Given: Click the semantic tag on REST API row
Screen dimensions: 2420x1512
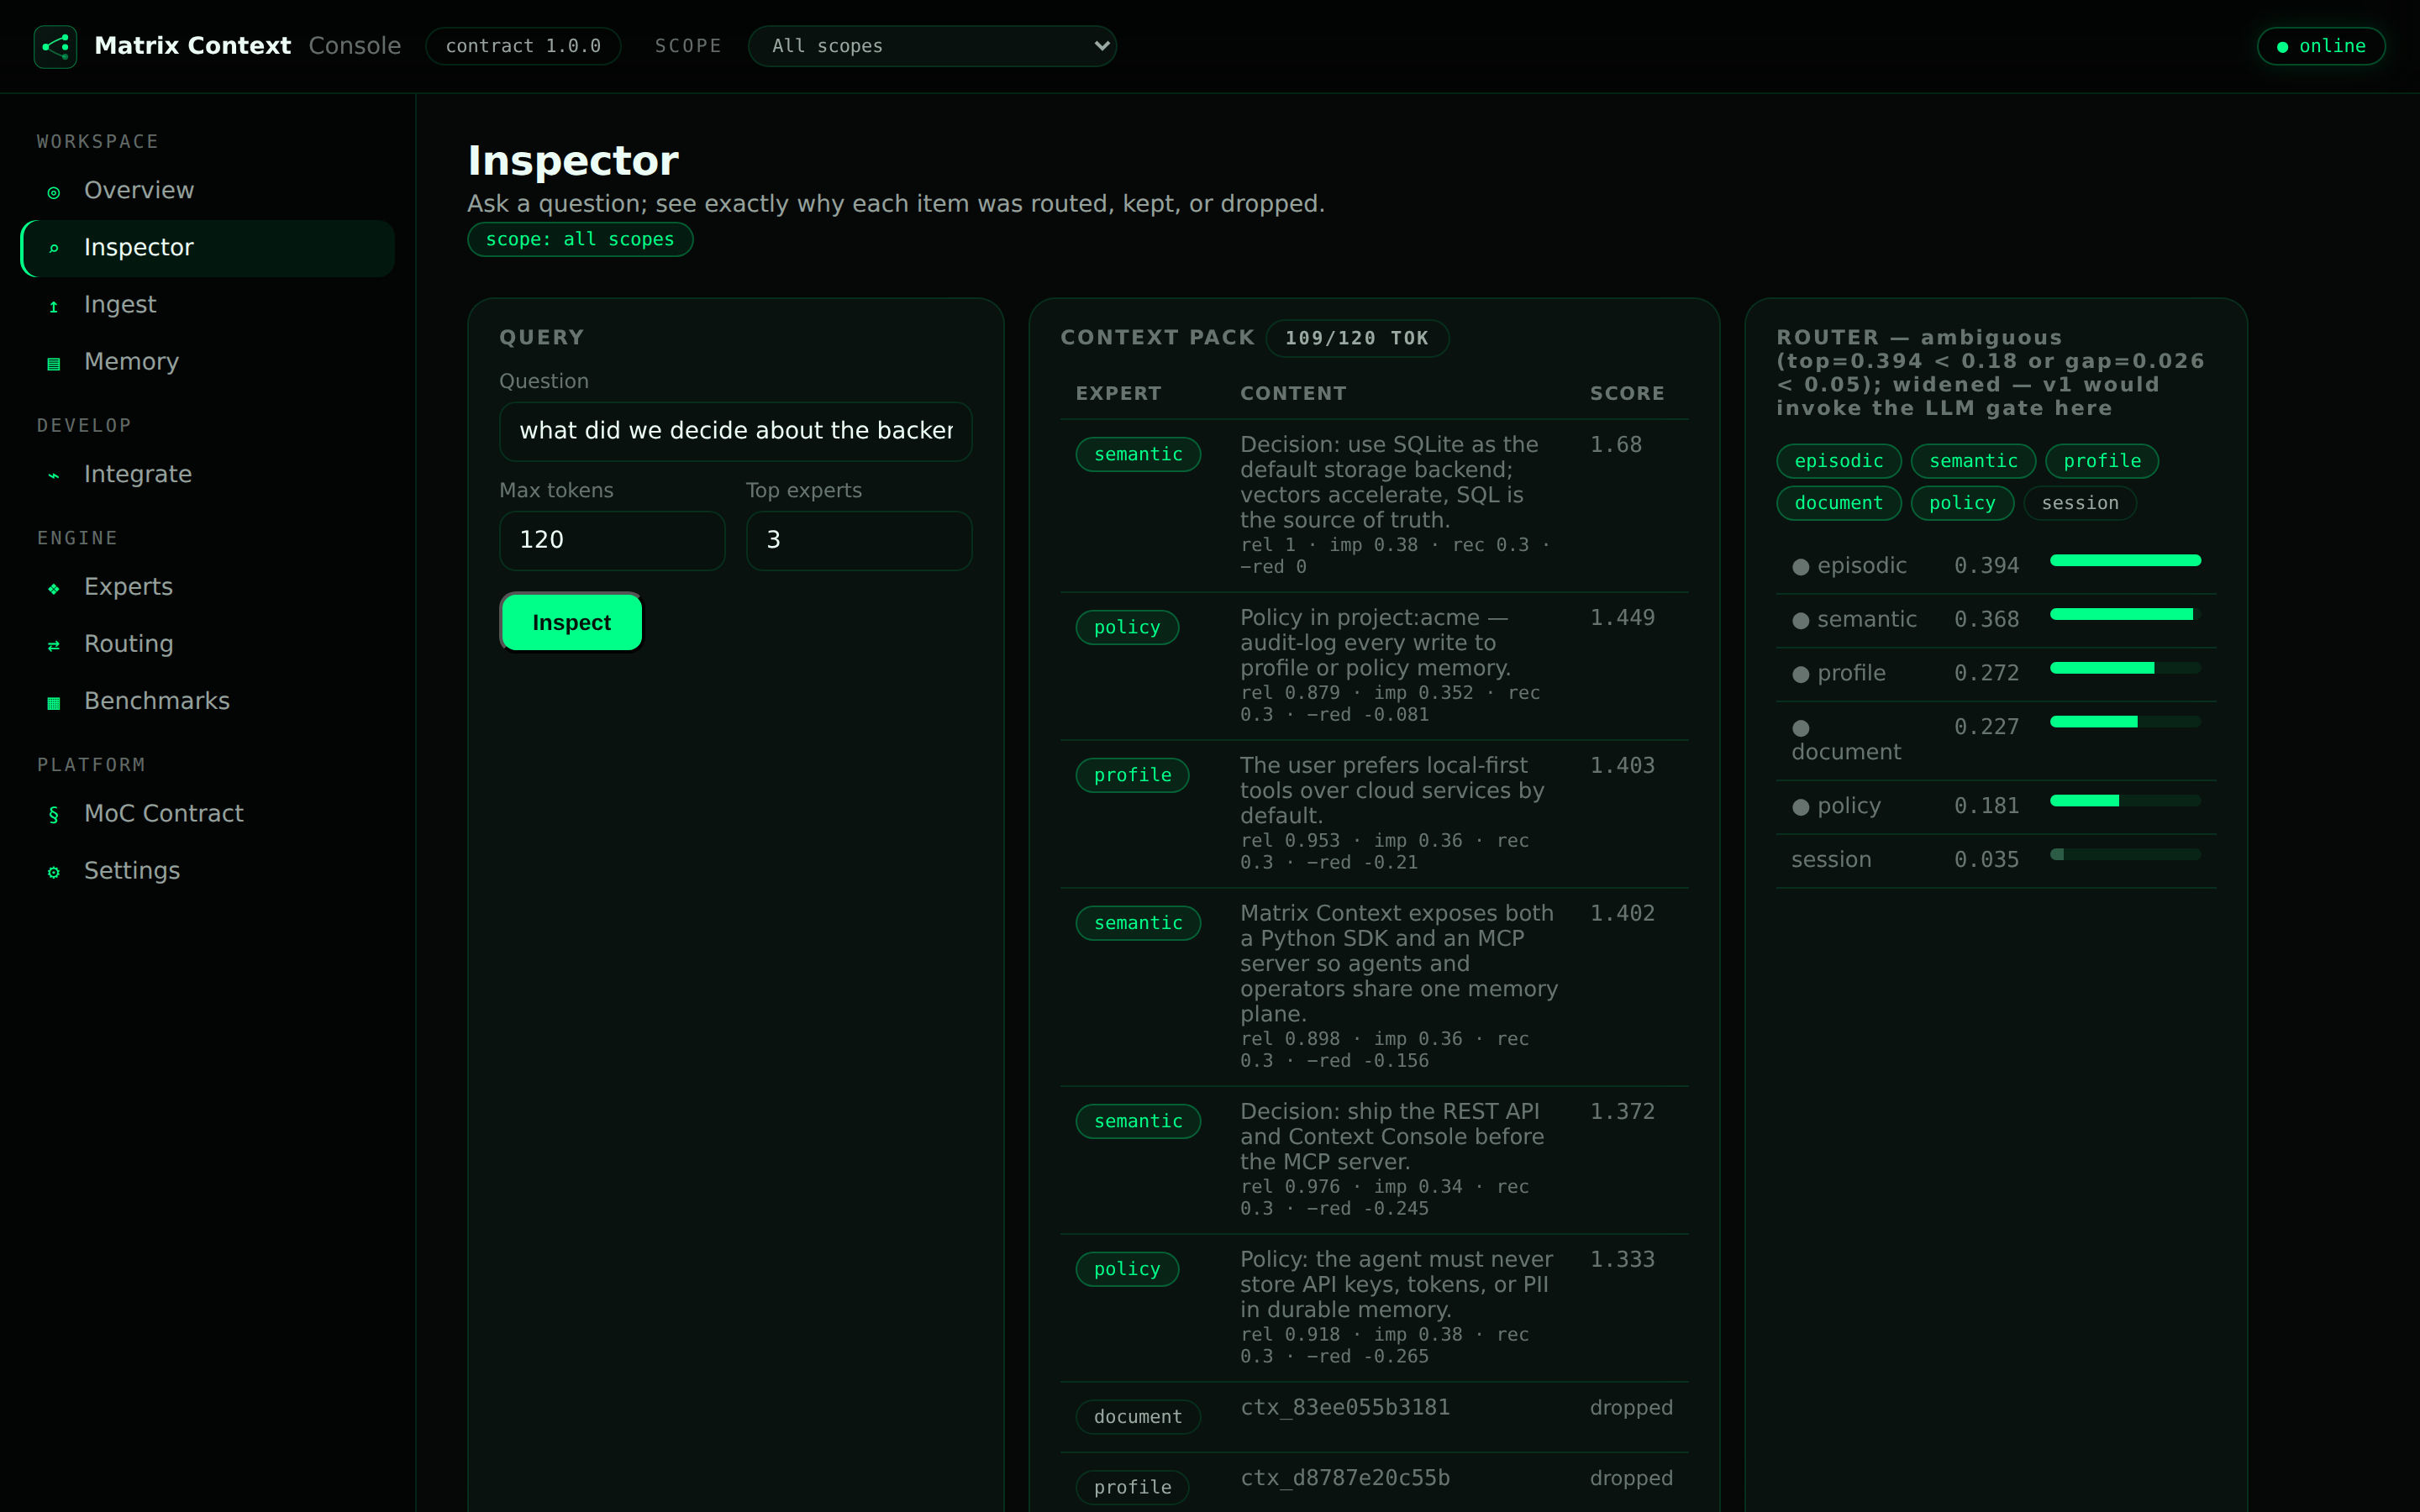Looking at the screenshot, I should (1138, 1121).
